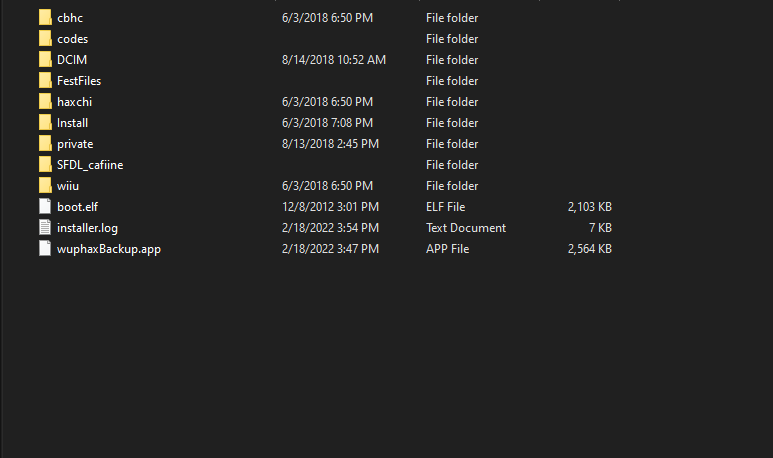
Task: Select the DCIM folder icon
Action: click(45, 60)
